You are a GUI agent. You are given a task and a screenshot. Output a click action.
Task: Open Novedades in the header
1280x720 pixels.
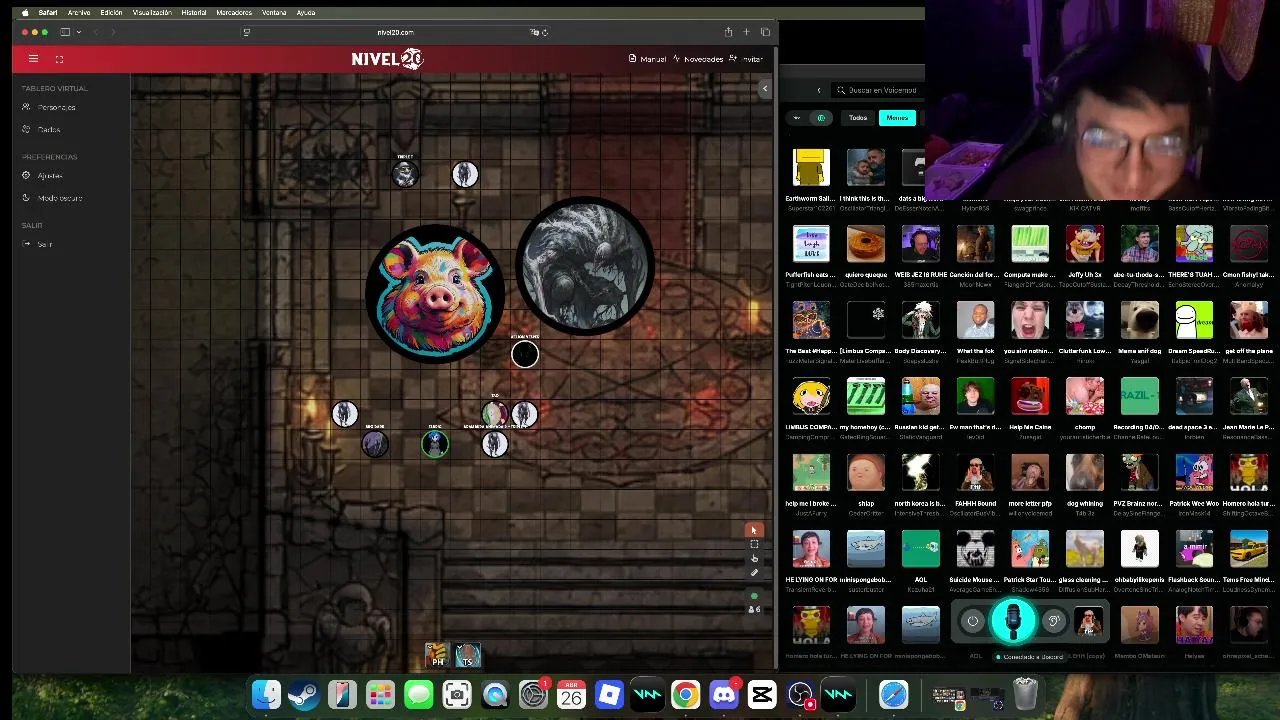(698, 59)
